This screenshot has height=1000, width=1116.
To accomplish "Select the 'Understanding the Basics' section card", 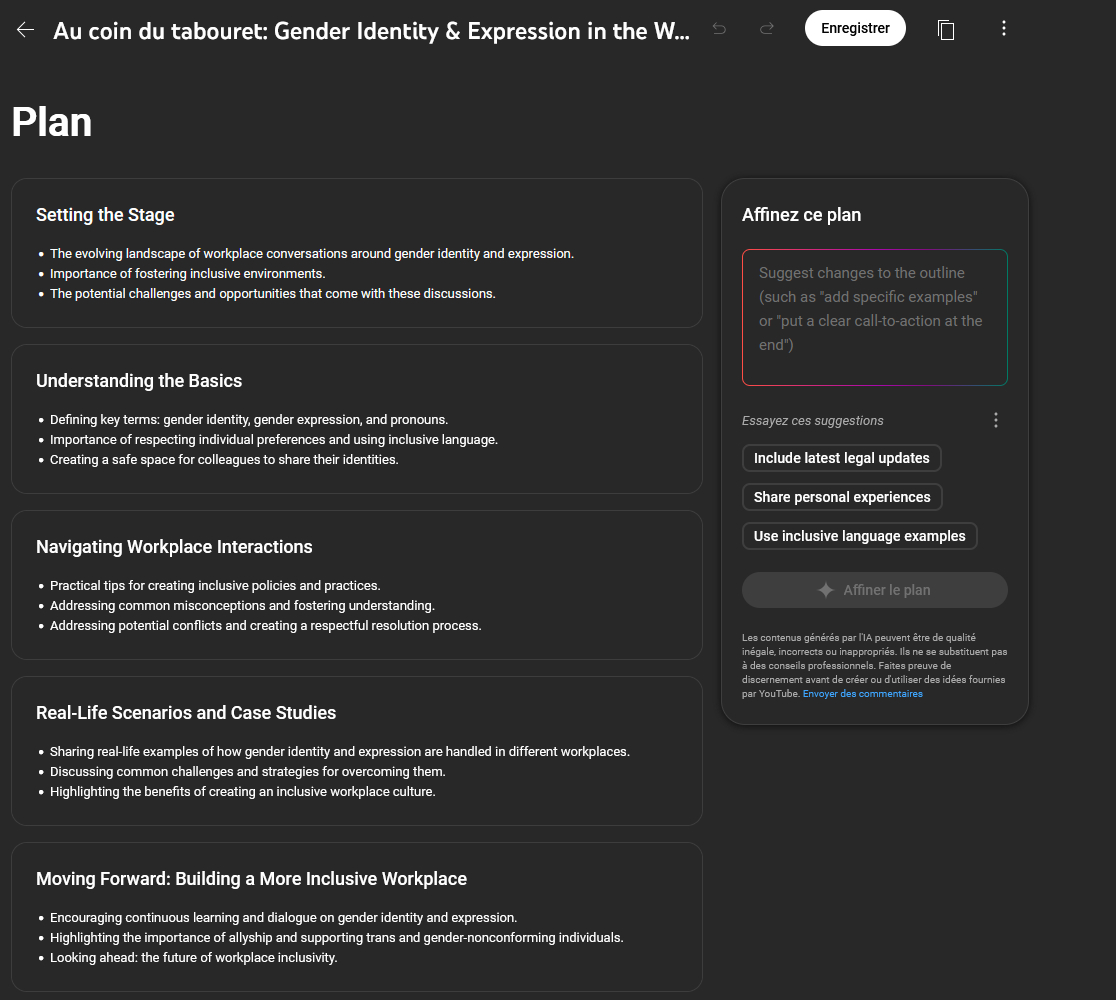I will pos(356,419).
